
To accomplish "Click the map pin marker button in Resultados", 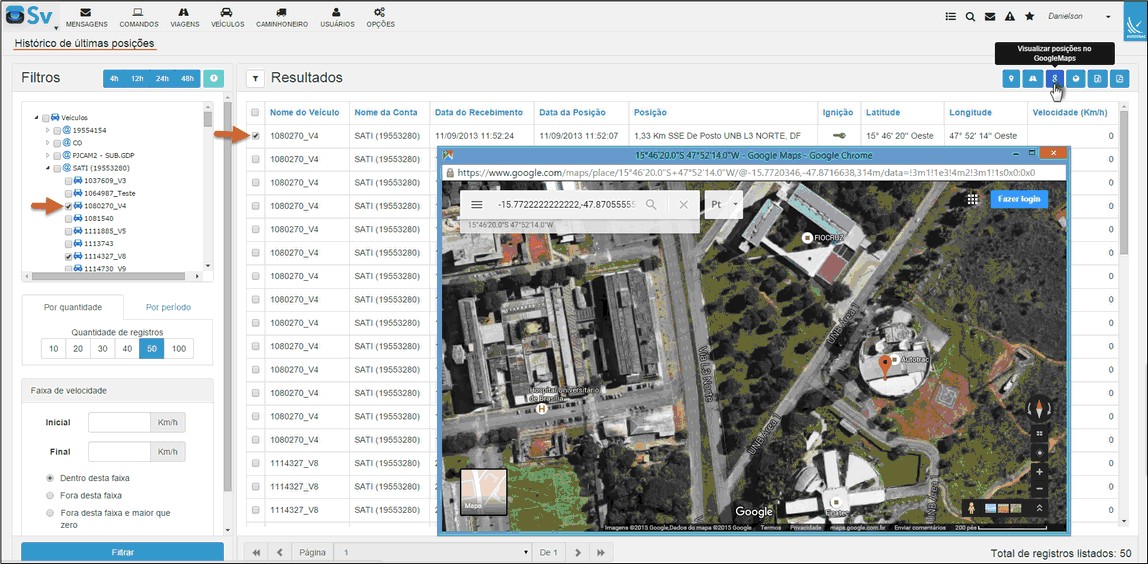I will click(x=1012, y=78).
